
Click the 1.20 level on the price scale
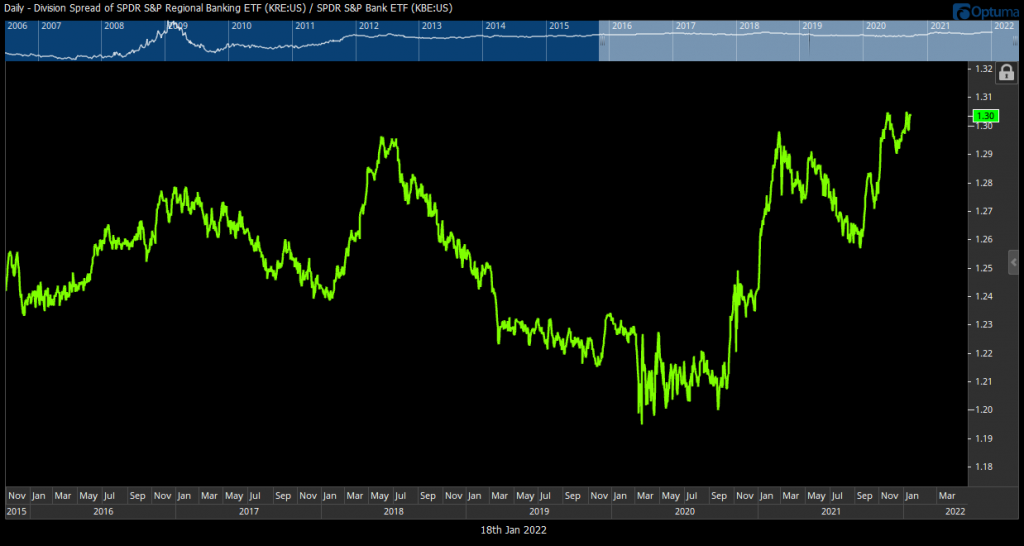[981, 410]
